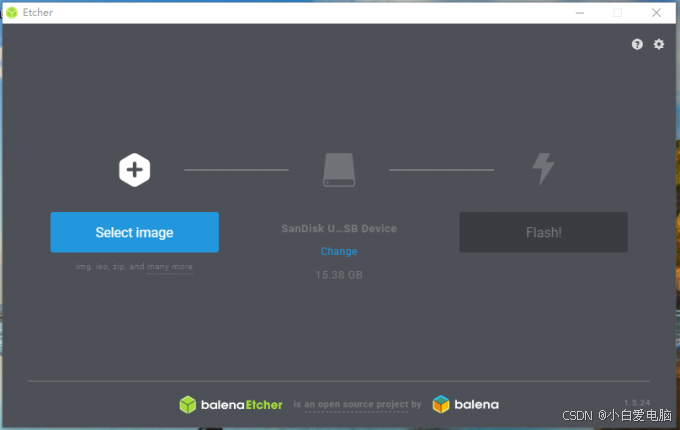Click the Etcher cube icon in the title bar
This screenshot has width=680, height=430.
[x=12, y=13]
